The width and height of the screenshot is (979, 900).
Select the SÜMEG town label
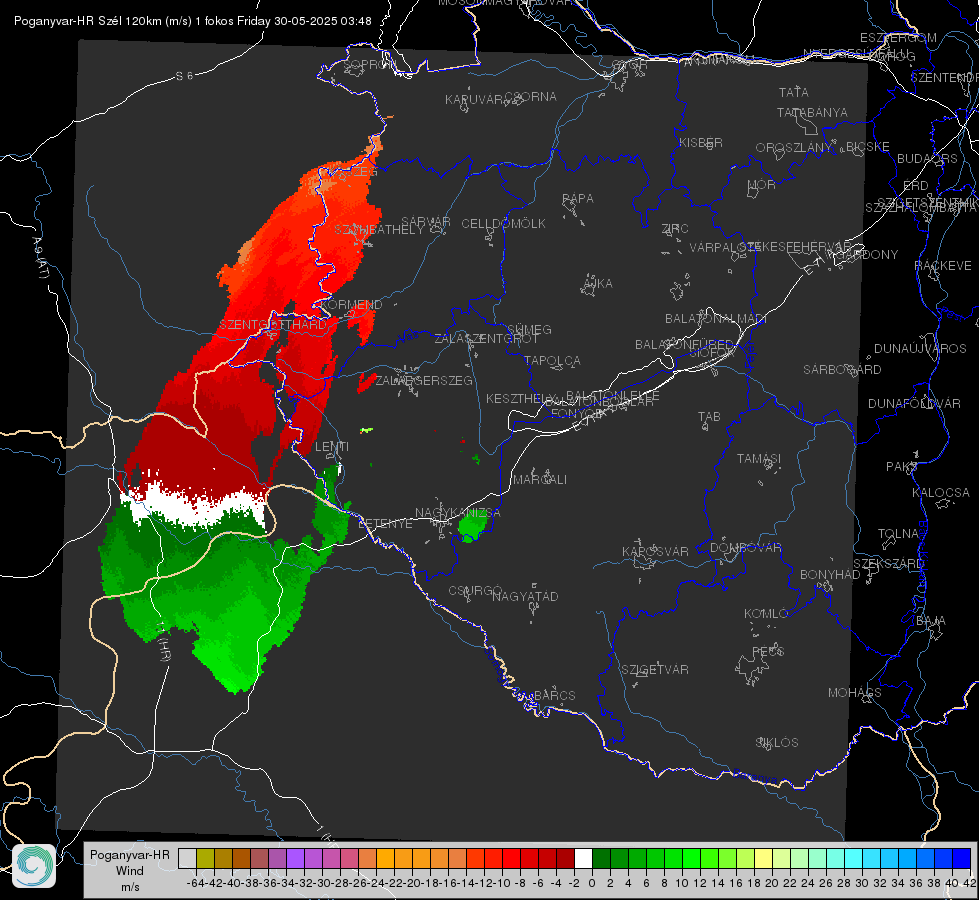click(529, 329)
